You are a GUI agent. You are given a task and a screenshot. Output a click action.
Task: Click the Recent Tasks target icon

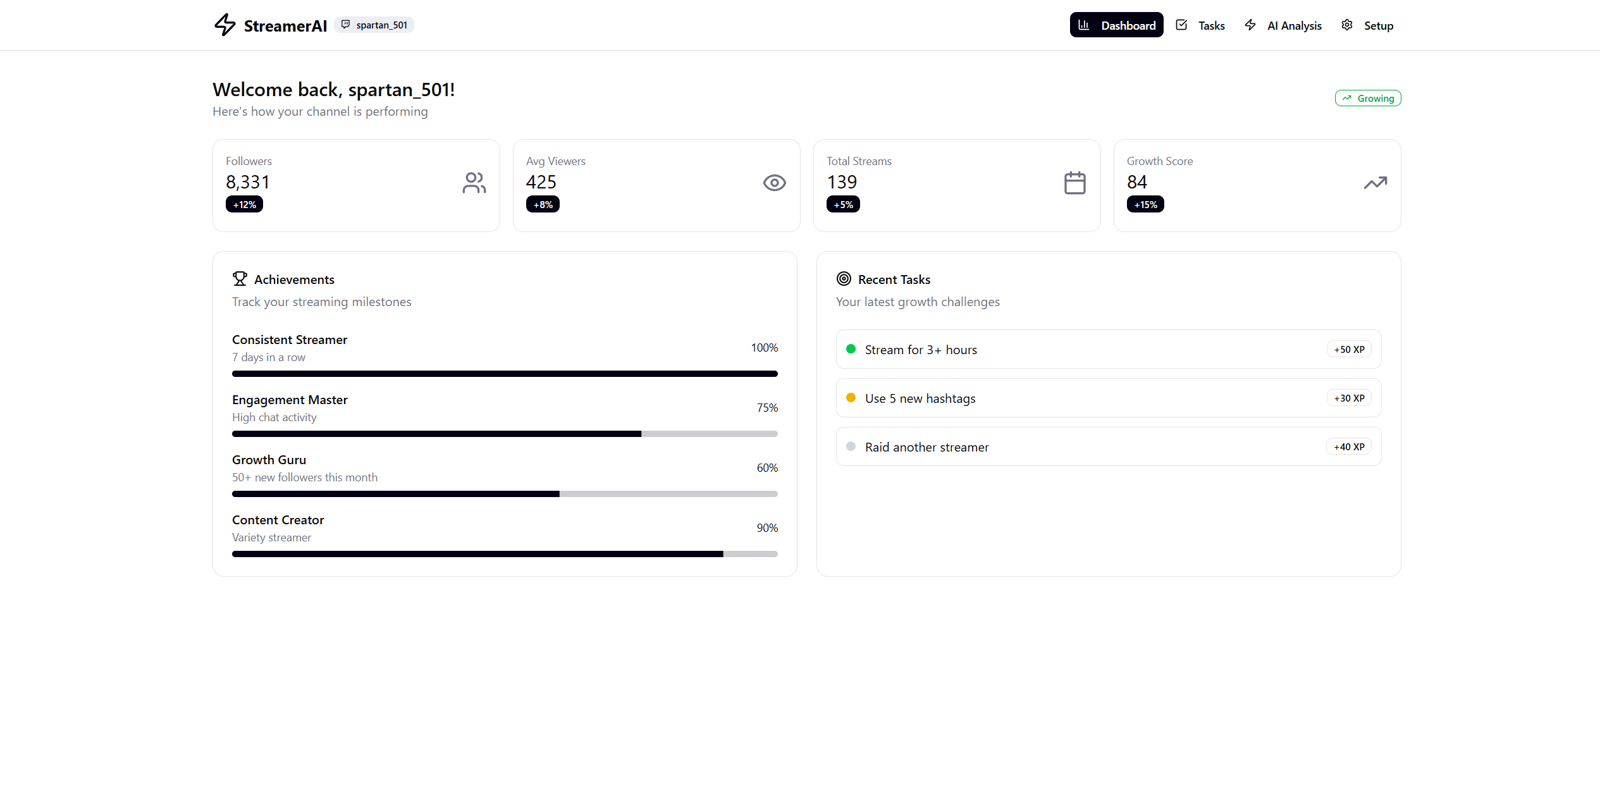click(844, 279)
